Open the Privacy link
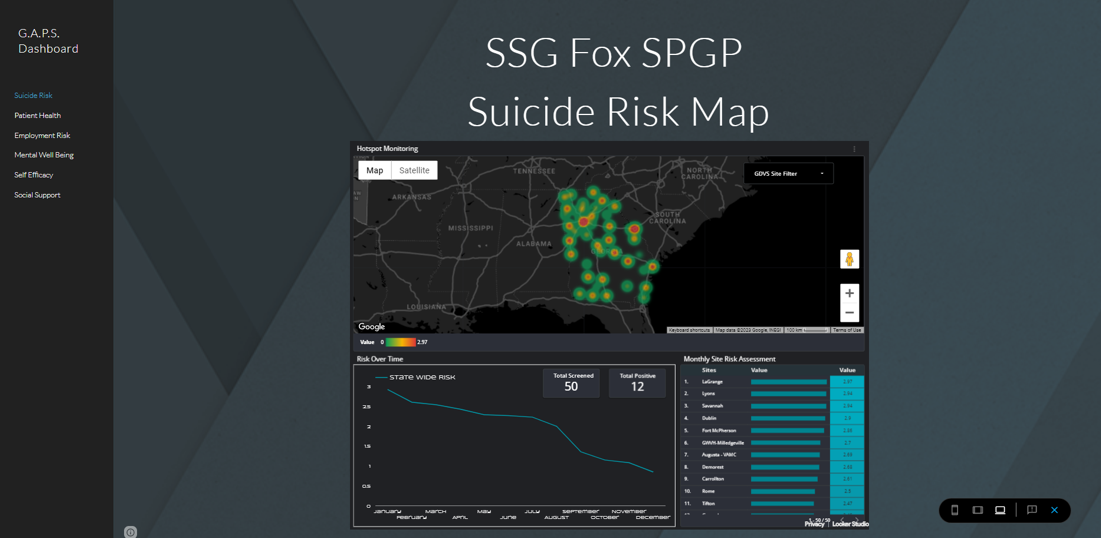Screen dimensions: 1101x538 [x=815, y=524]
